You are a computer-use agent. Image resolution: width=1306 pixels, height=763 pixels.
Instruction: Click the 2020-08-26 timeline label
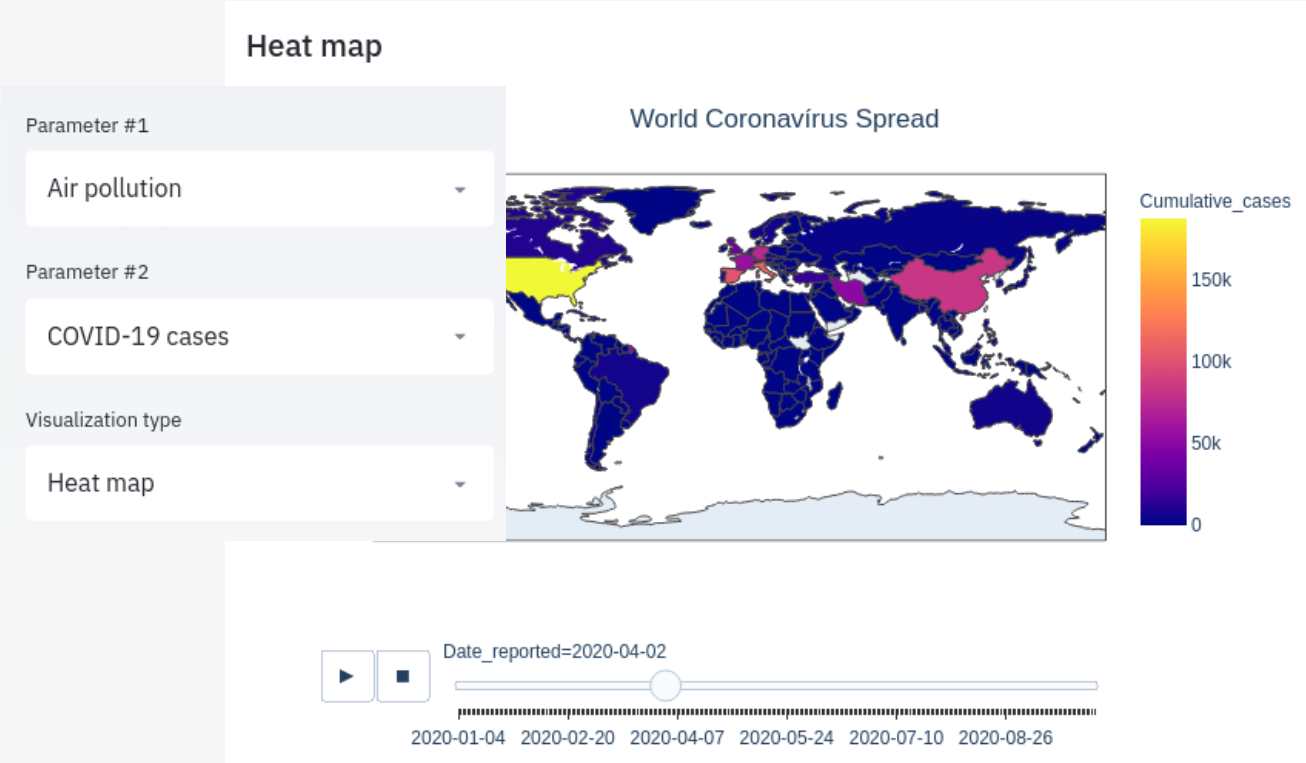click(x=1005, y=738)
